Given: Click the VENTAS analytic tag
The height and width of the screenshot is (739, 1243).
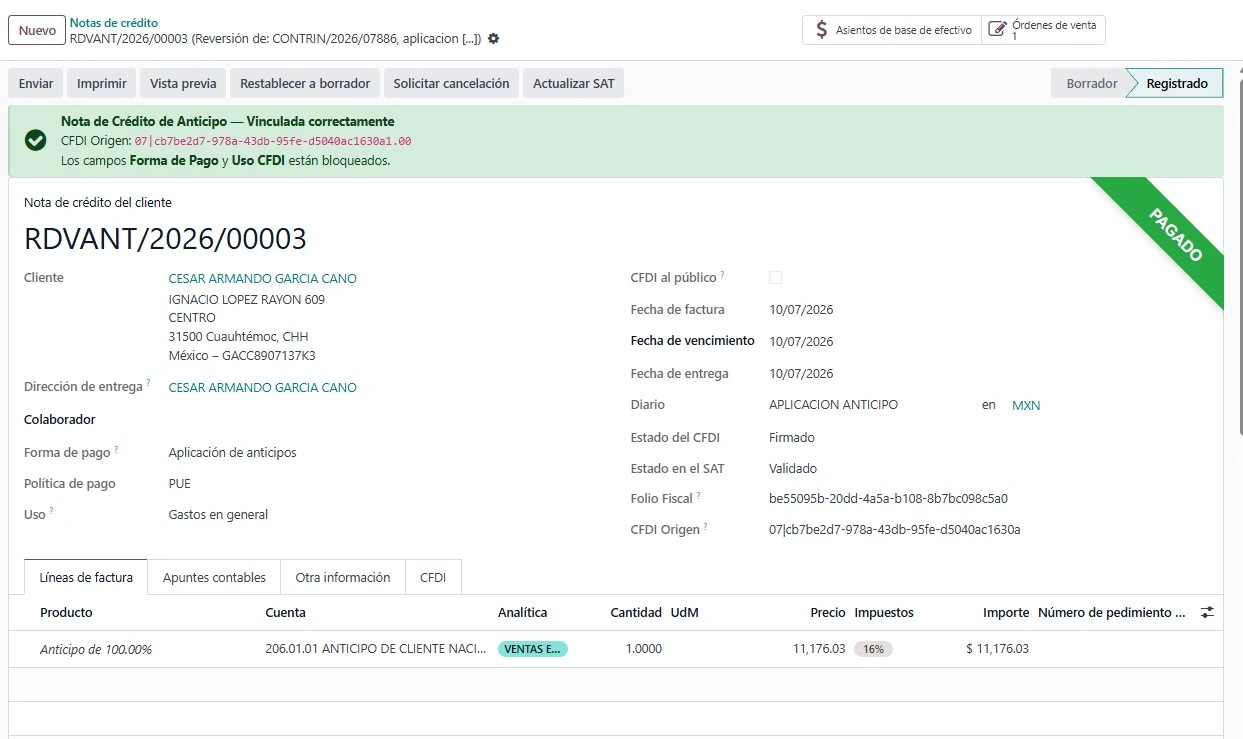Looking at the screenshot, I should 532,649.
